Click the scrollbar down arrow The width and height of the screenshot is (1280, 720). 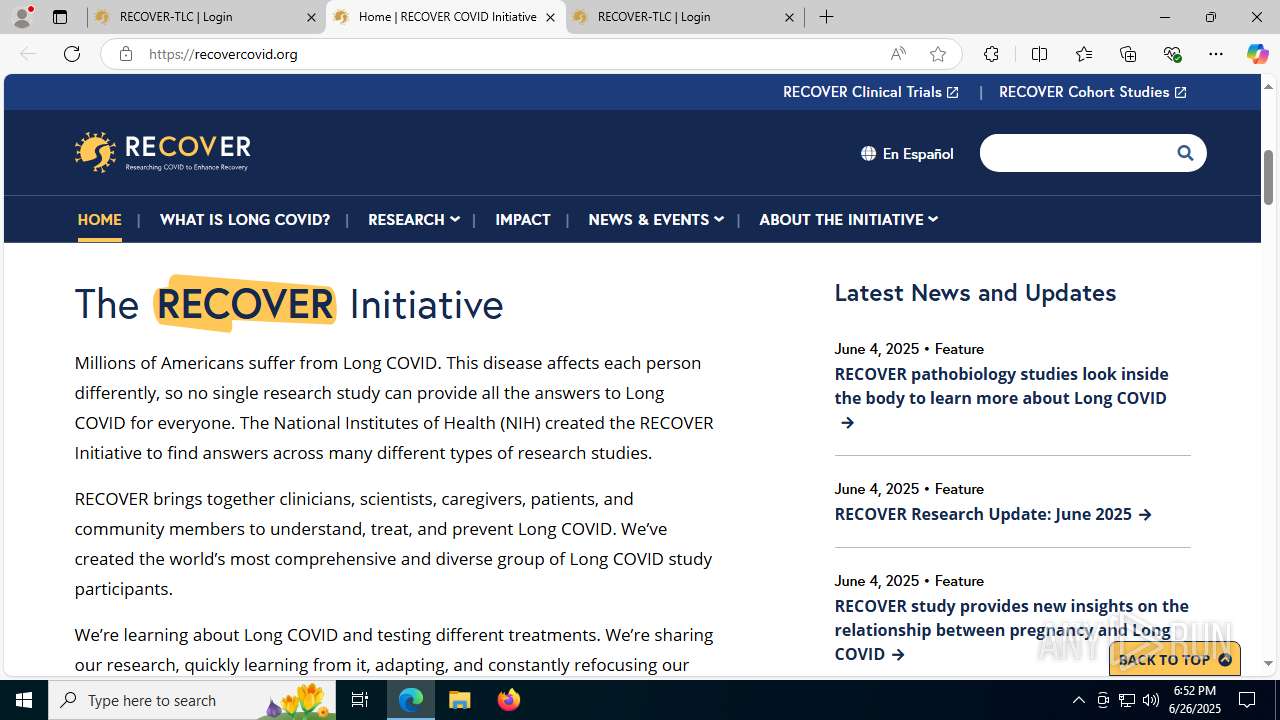pos(1269,663)
